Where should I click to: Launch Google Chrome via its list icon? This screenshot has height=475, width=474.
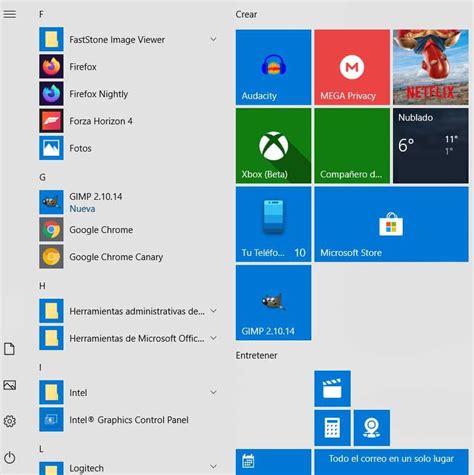click(x=51, y=229)
